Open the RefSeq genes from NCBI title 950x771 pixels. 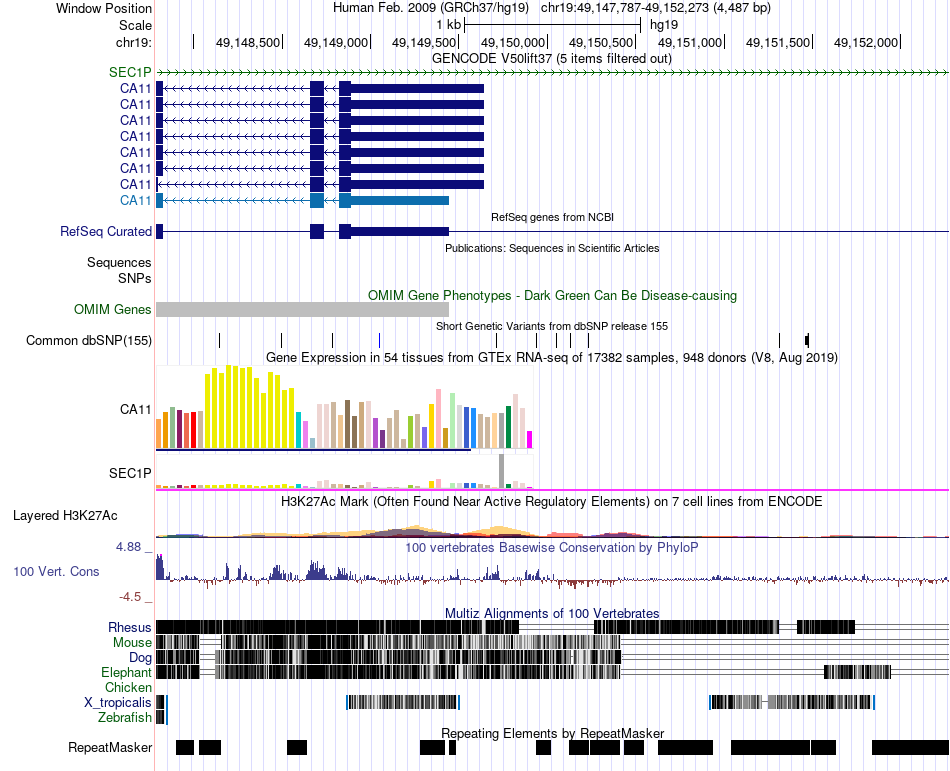552,217
